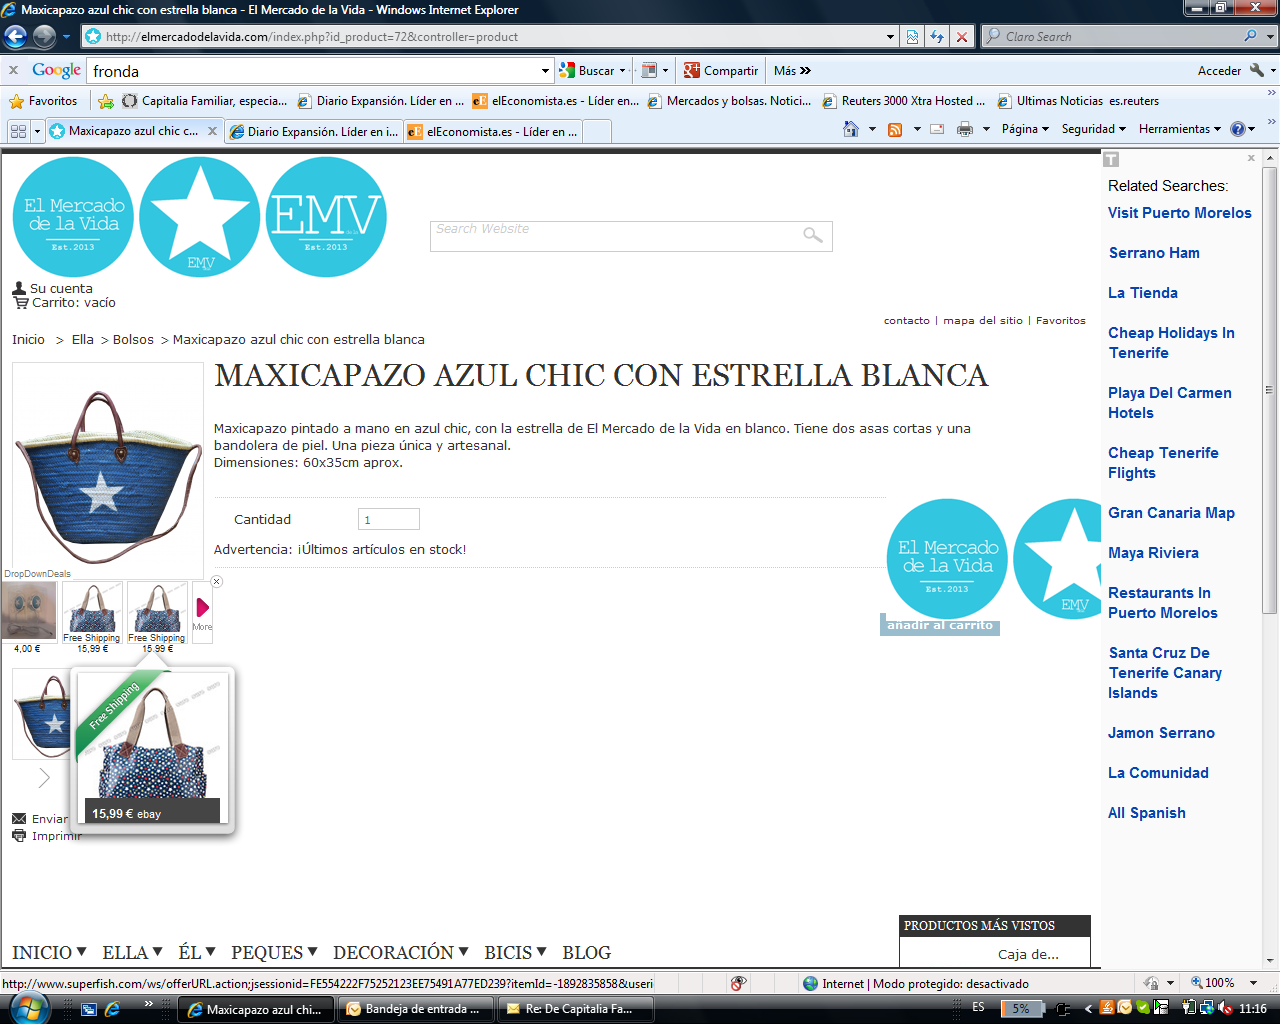Screen dimensions: 1280x1024
Task: Click the pink More arrow in DropDownDeals
Action: (x=202, y=608)
